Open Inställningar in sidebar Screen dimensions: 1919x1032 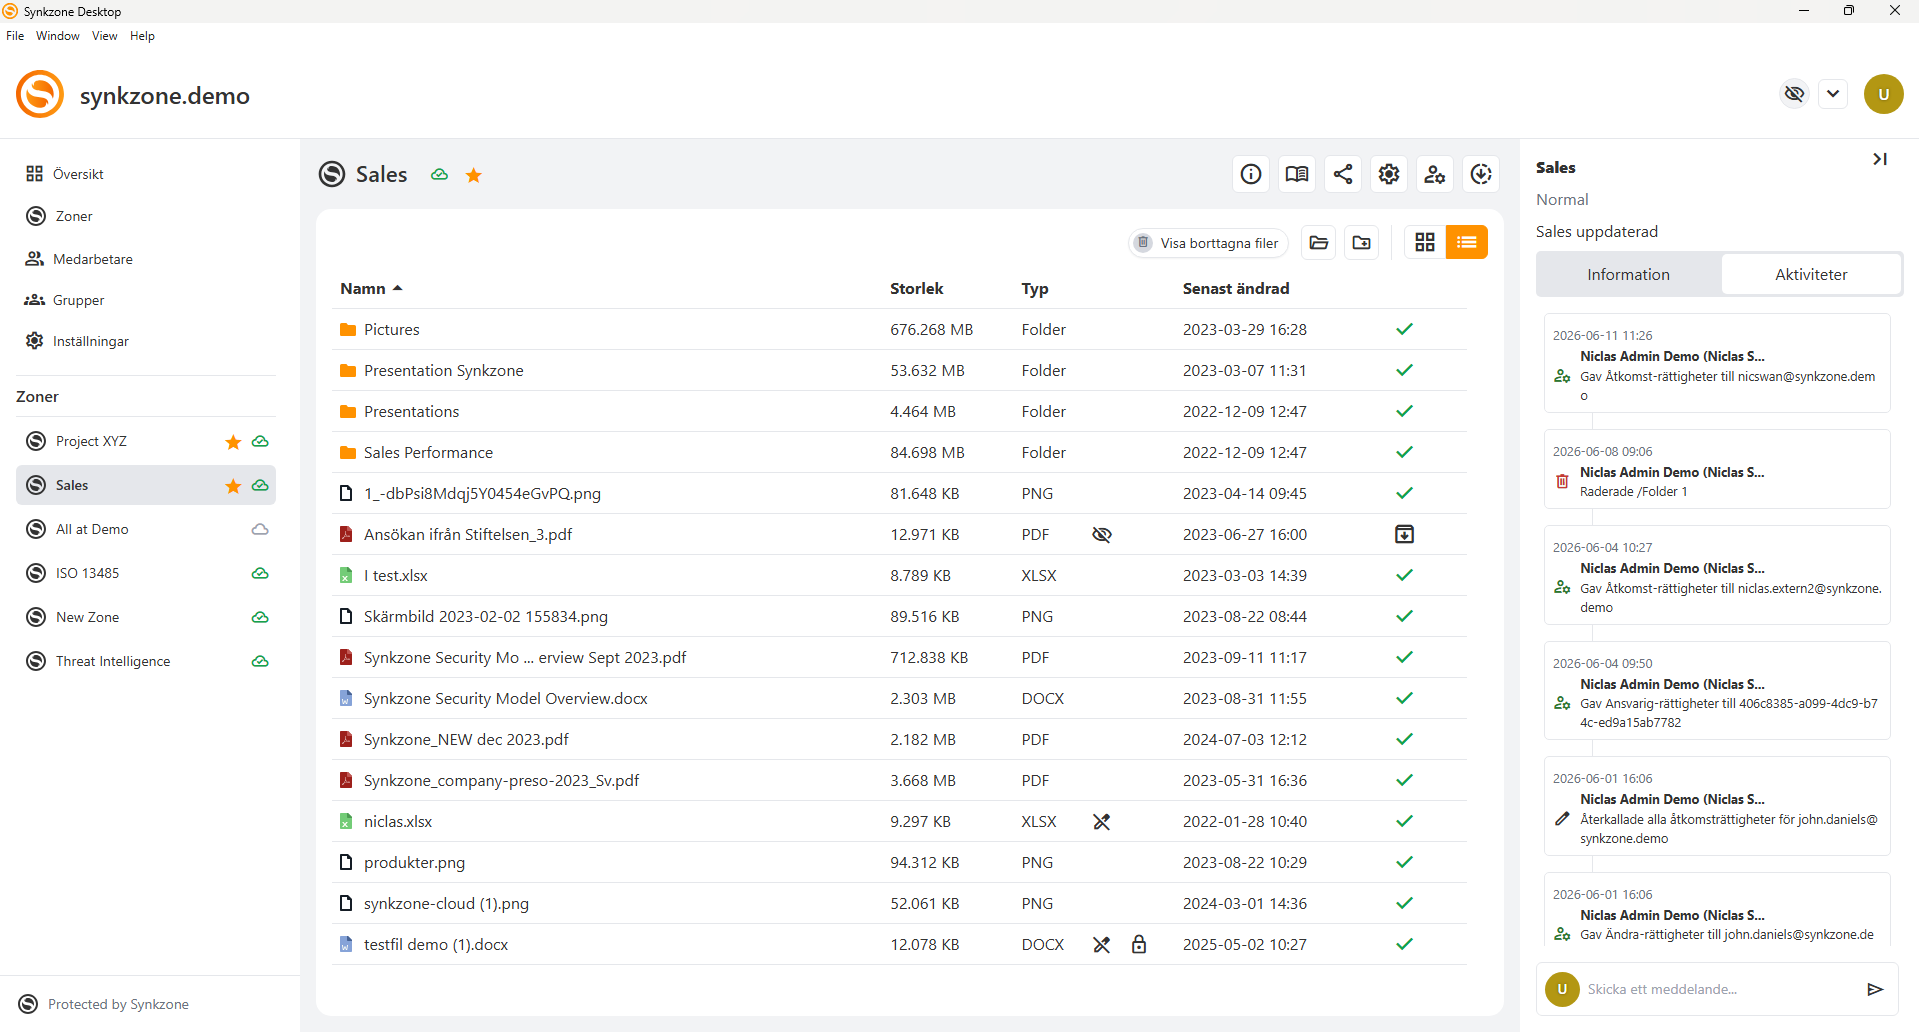[146, 341]
